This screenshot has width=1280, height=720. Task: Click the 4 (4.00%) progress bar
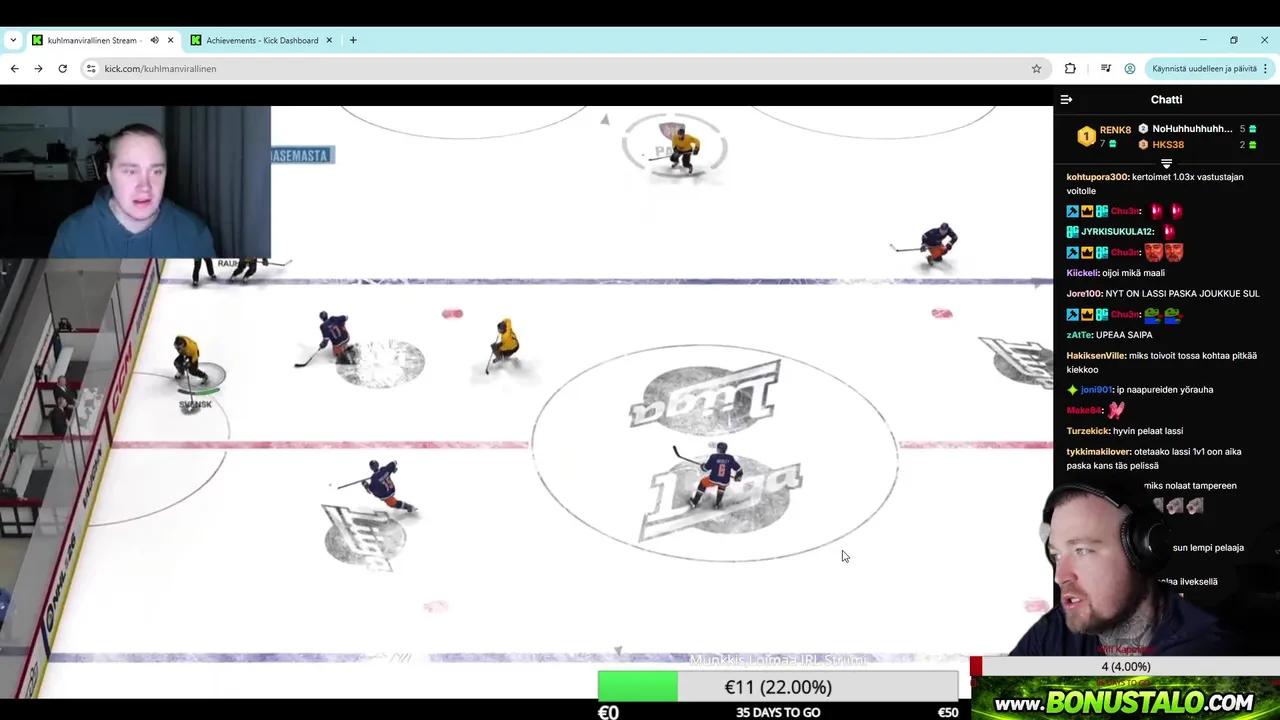1125,667
